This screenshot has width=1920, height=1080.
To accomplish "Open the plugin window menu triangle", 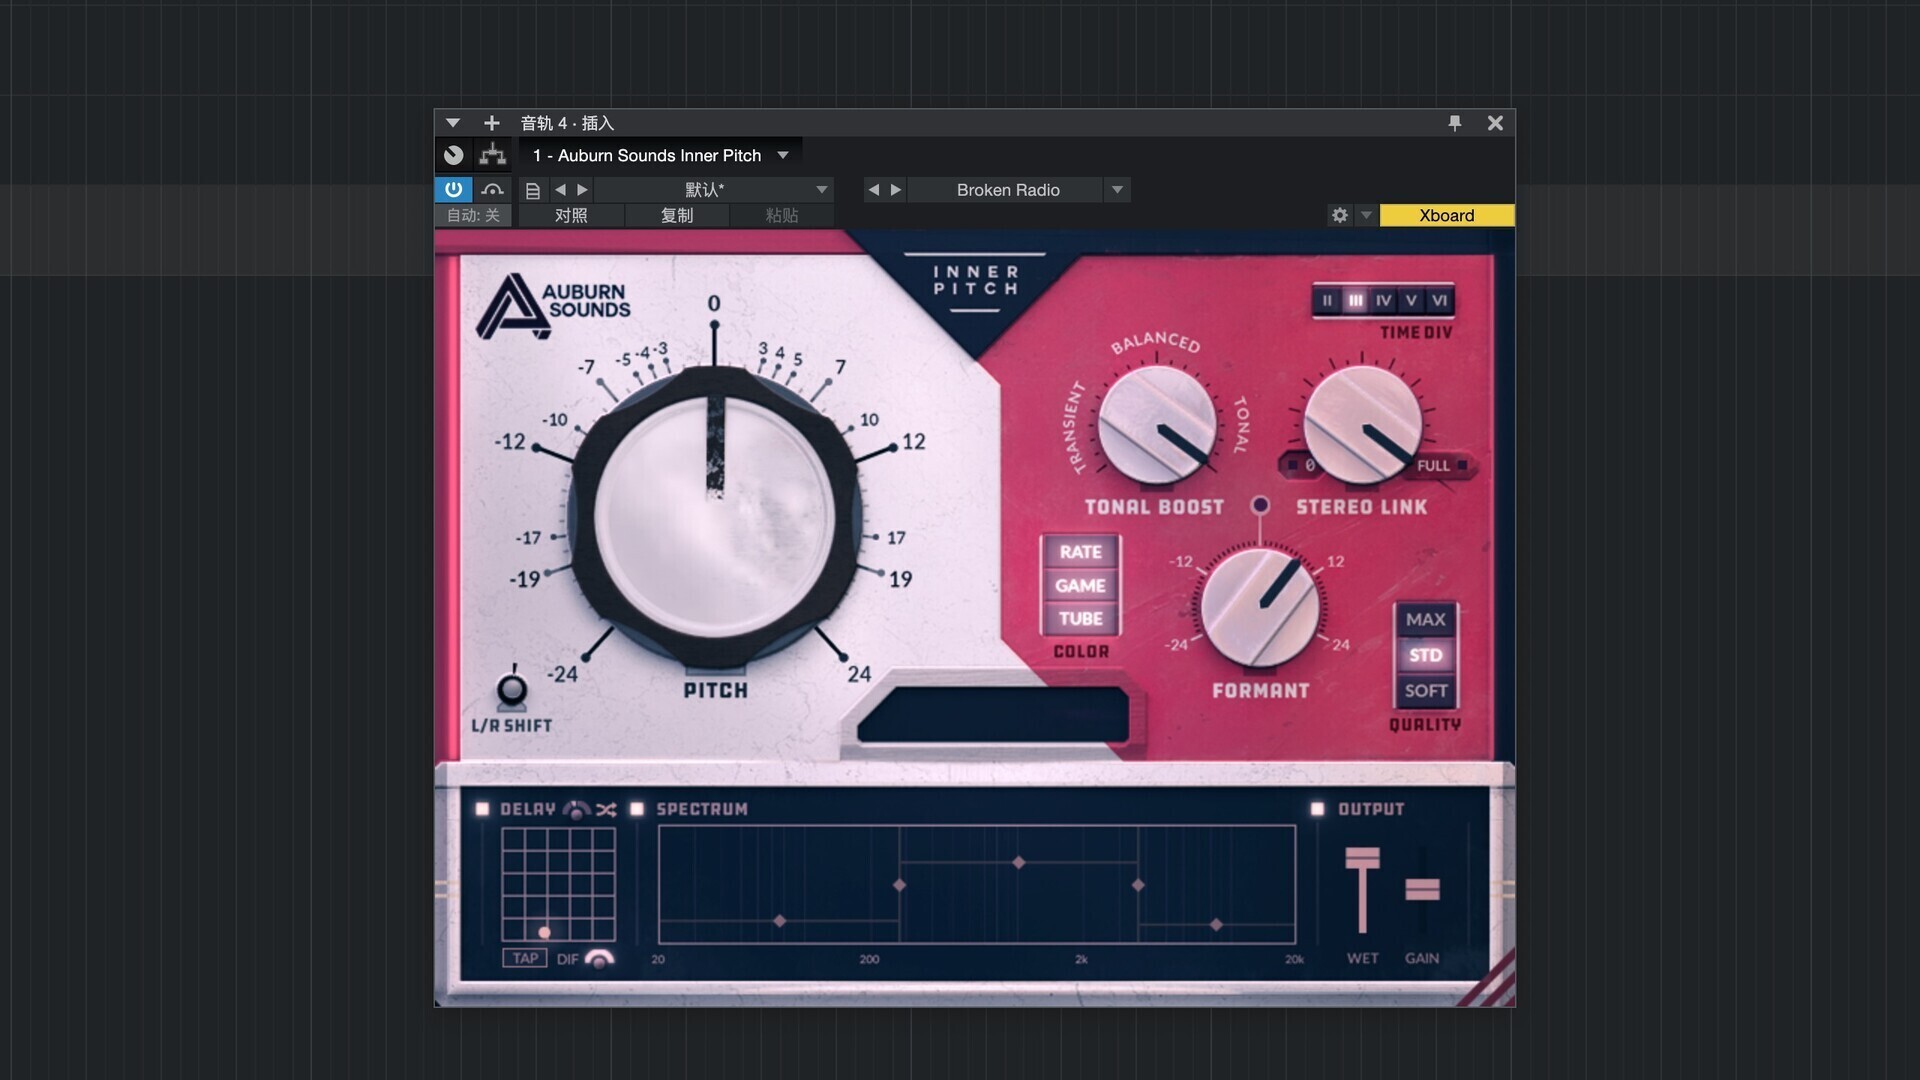I will 453,123.
